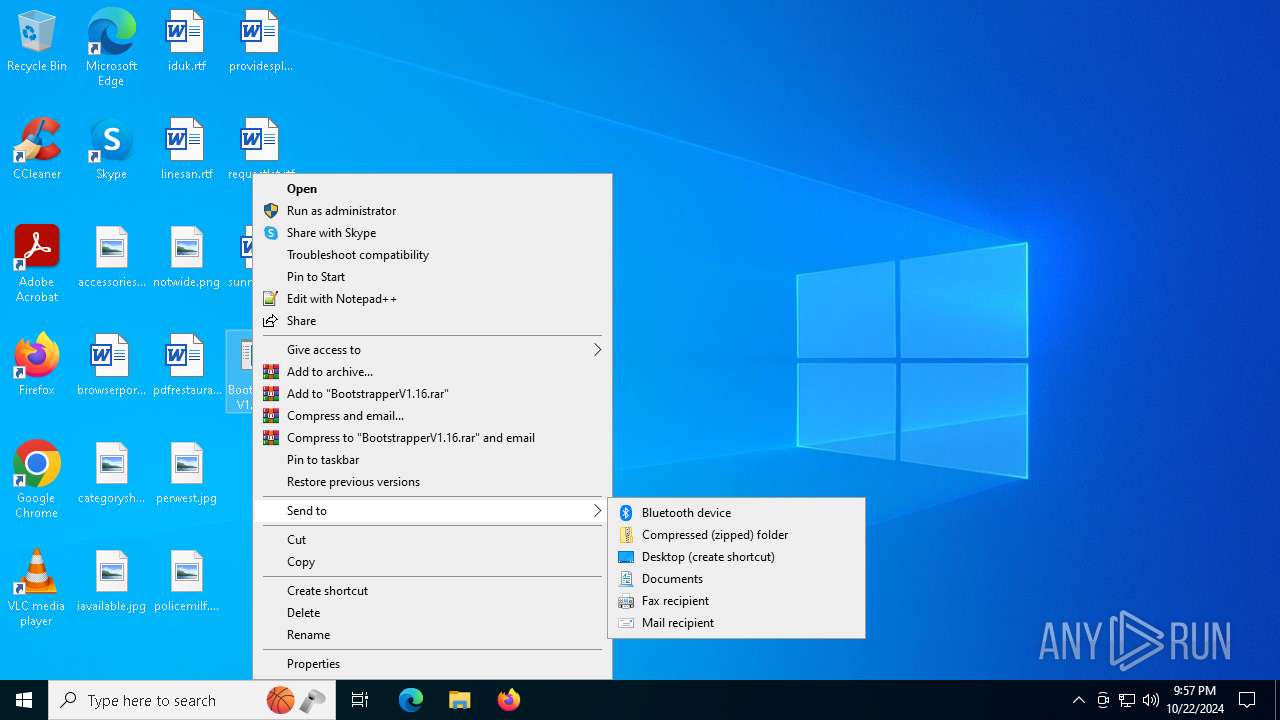
Task: Select Create shortcut
Action: [x=432, y=591]
